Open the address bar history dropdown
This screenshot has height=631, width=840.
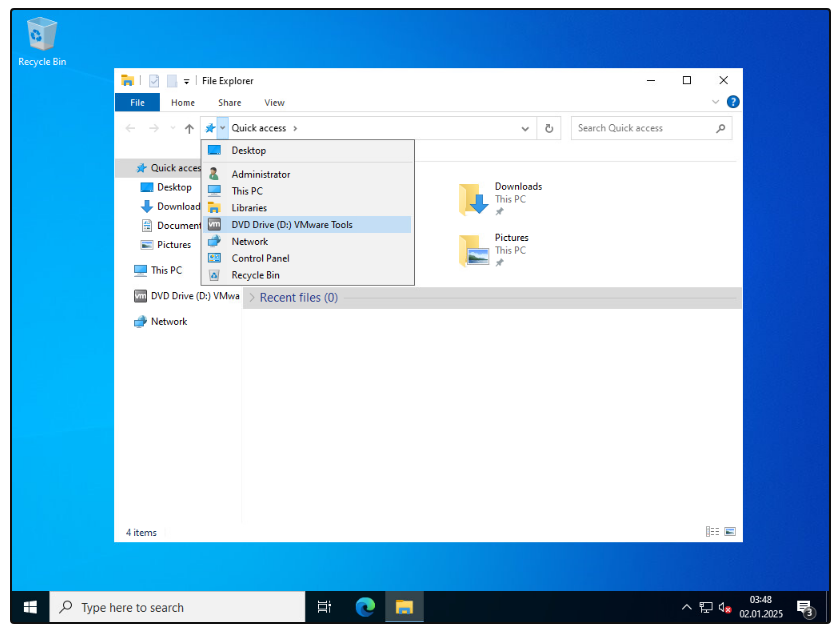(x=525, y=129)
